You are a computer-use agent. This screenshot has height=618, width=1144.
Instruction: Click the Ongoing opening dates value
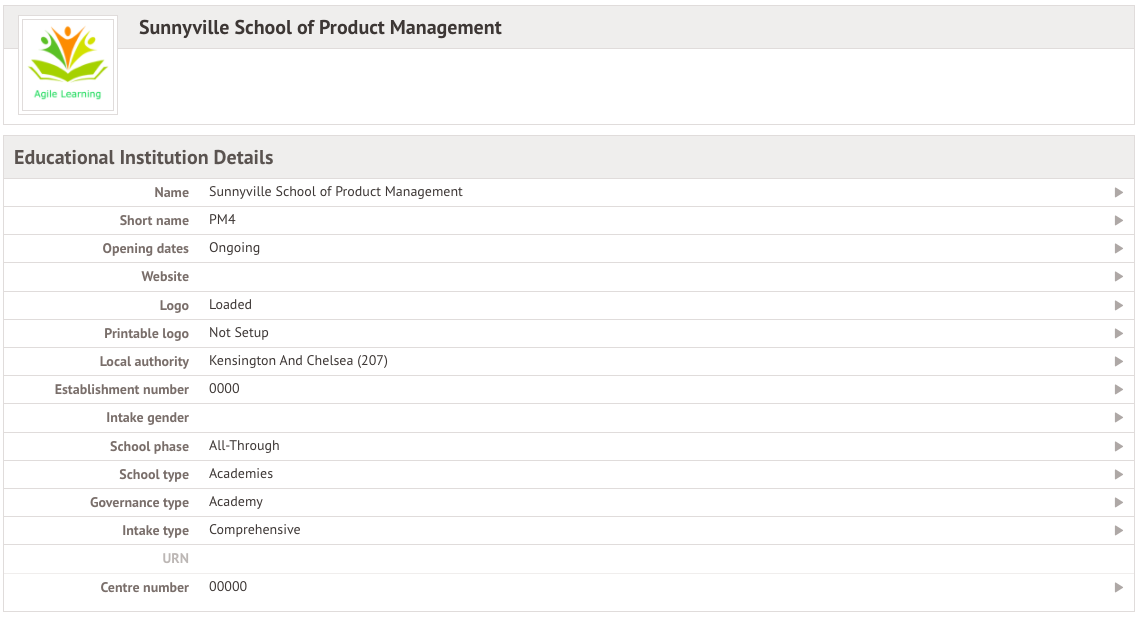[x=234, y=248]
